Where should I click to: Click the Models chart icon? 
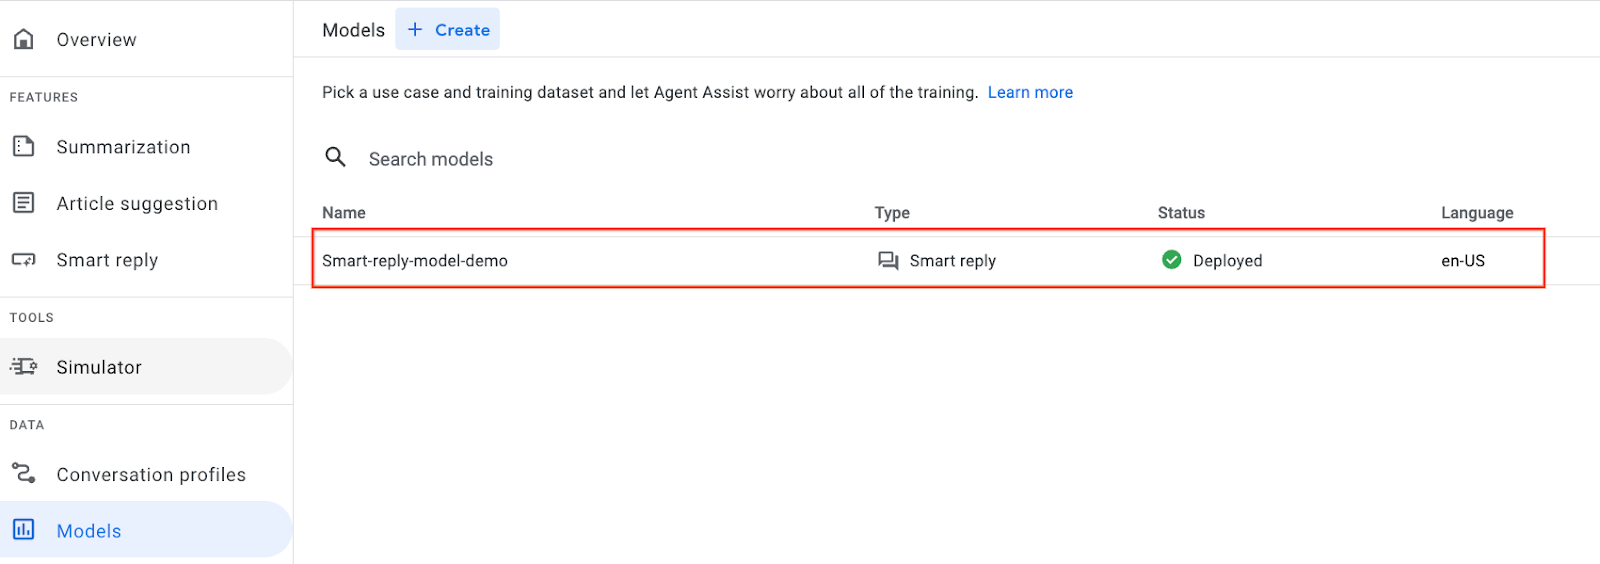tap(23, 530)
